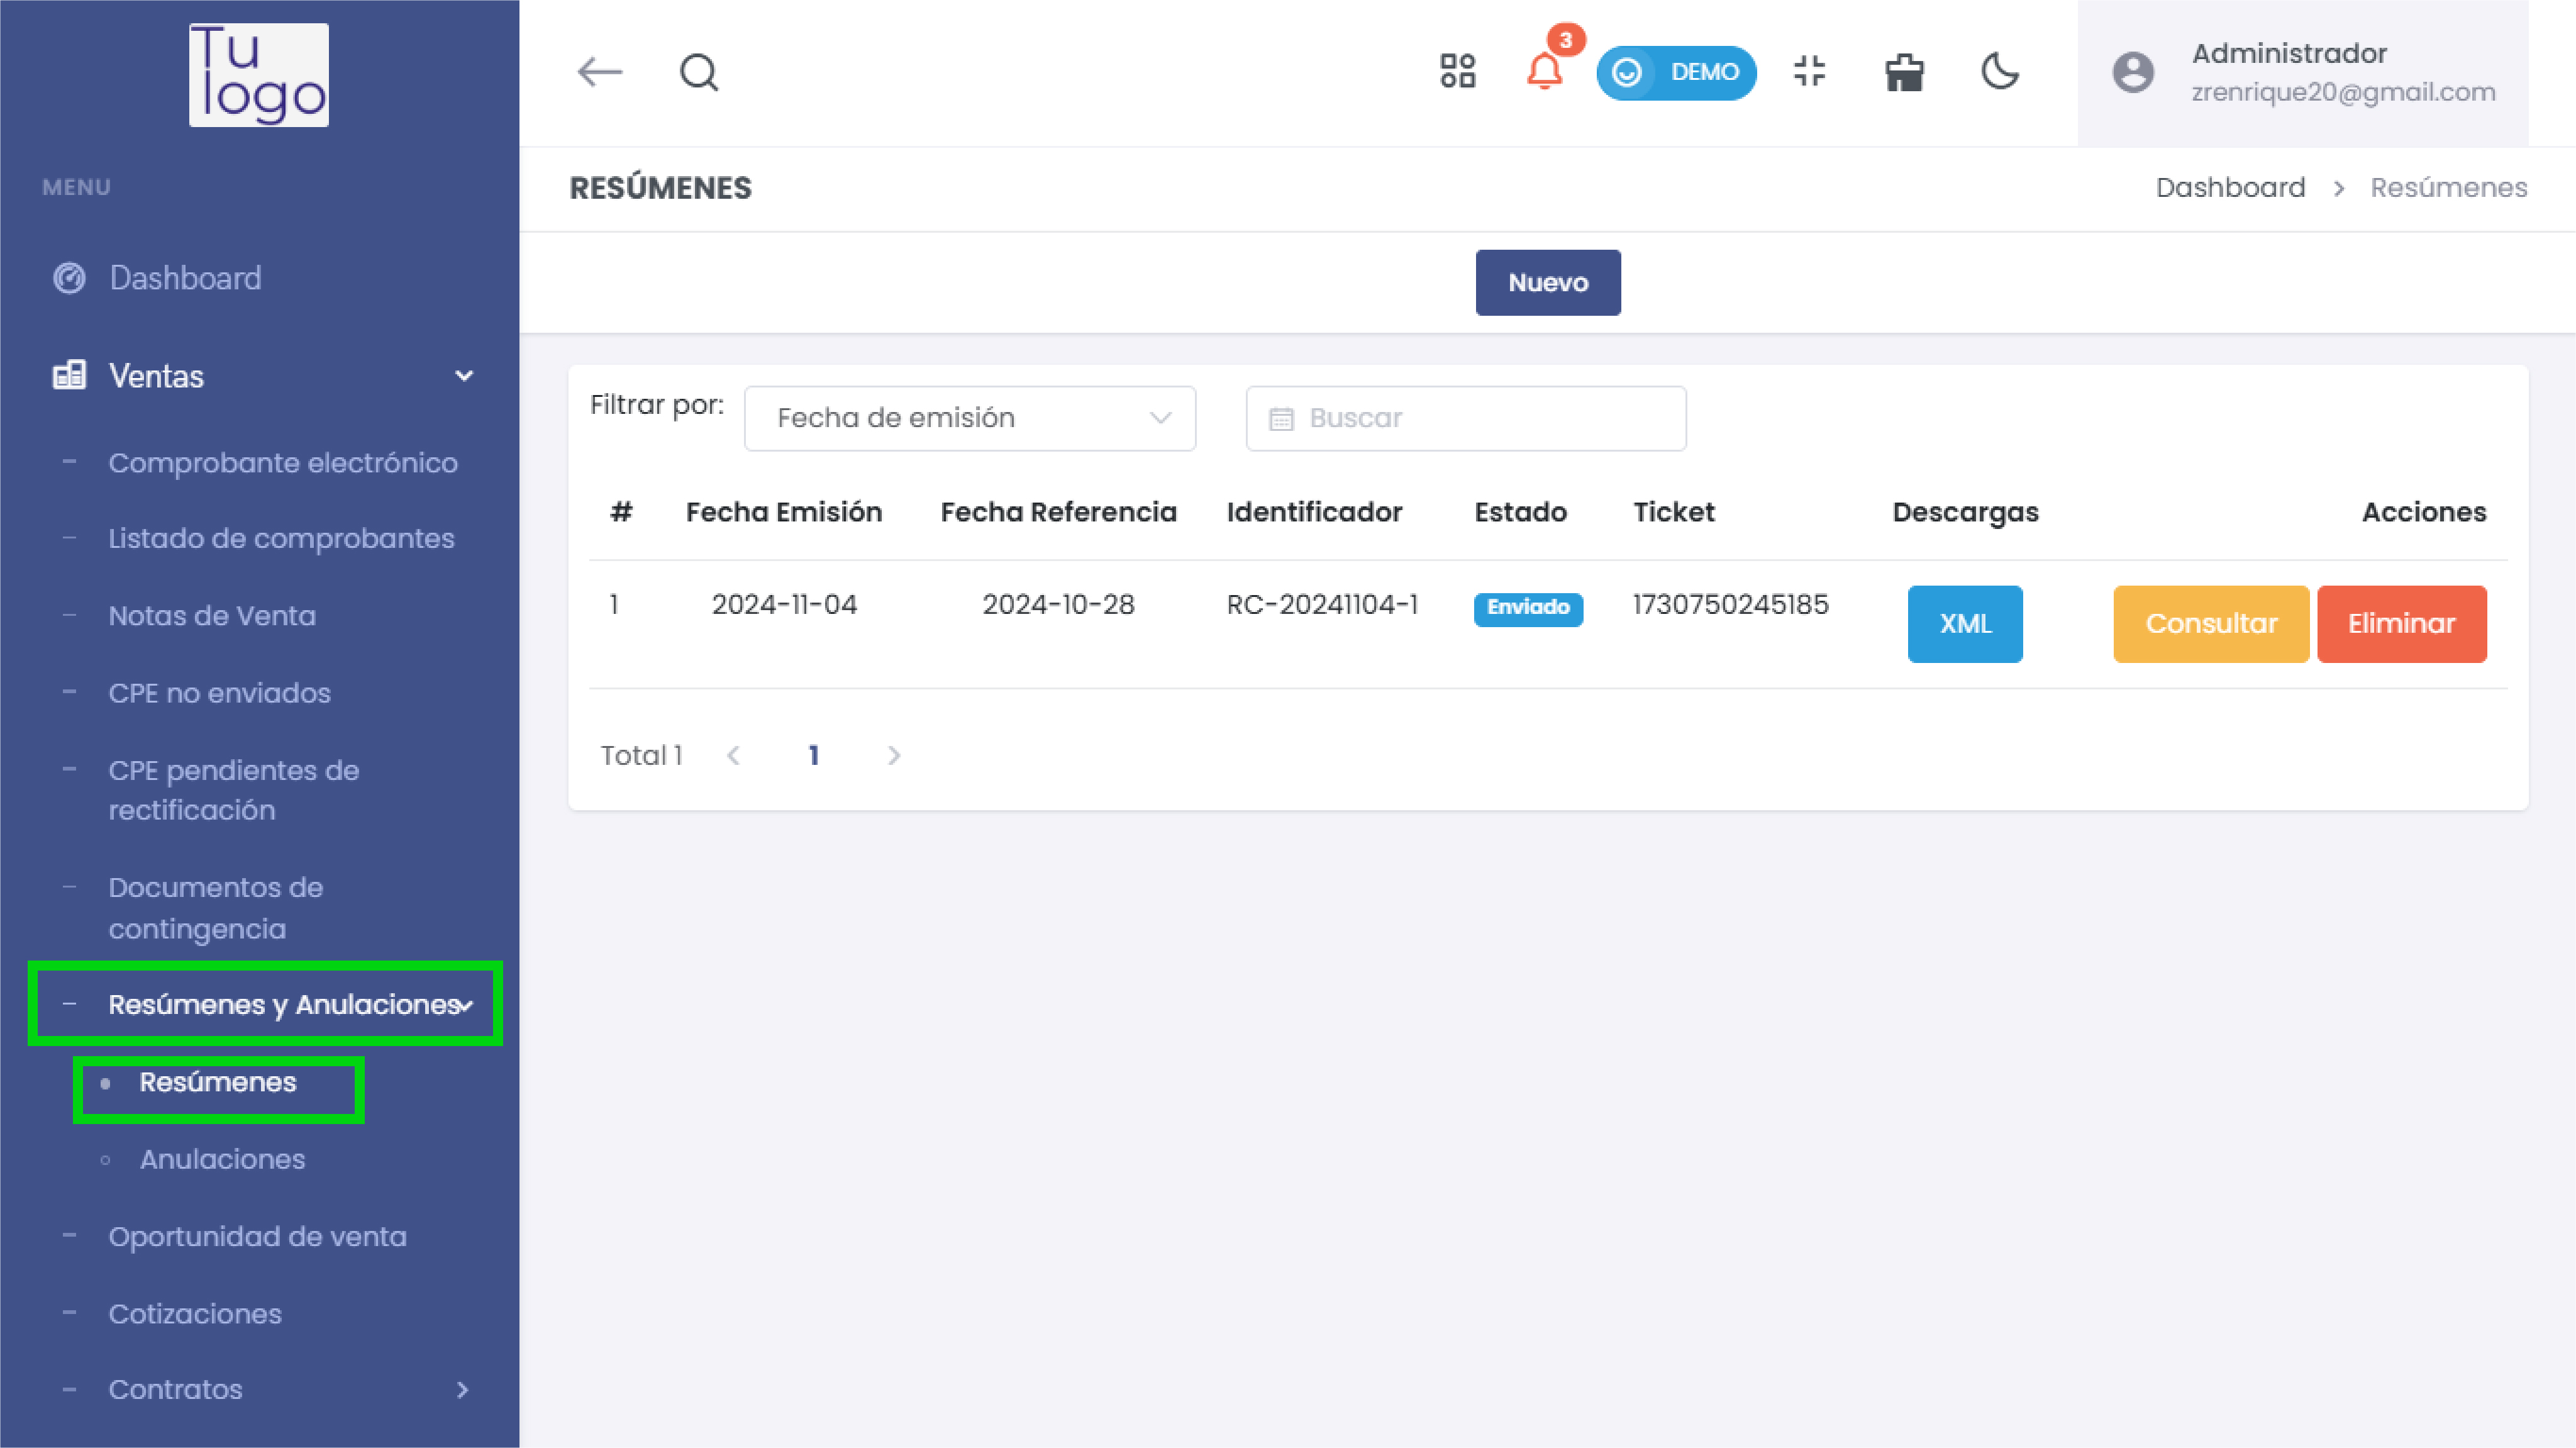Viewport: 2576px width, 1448px height.
Task: Click the Dashboard gauge icon in sidebar
Action: click(69, 278)
